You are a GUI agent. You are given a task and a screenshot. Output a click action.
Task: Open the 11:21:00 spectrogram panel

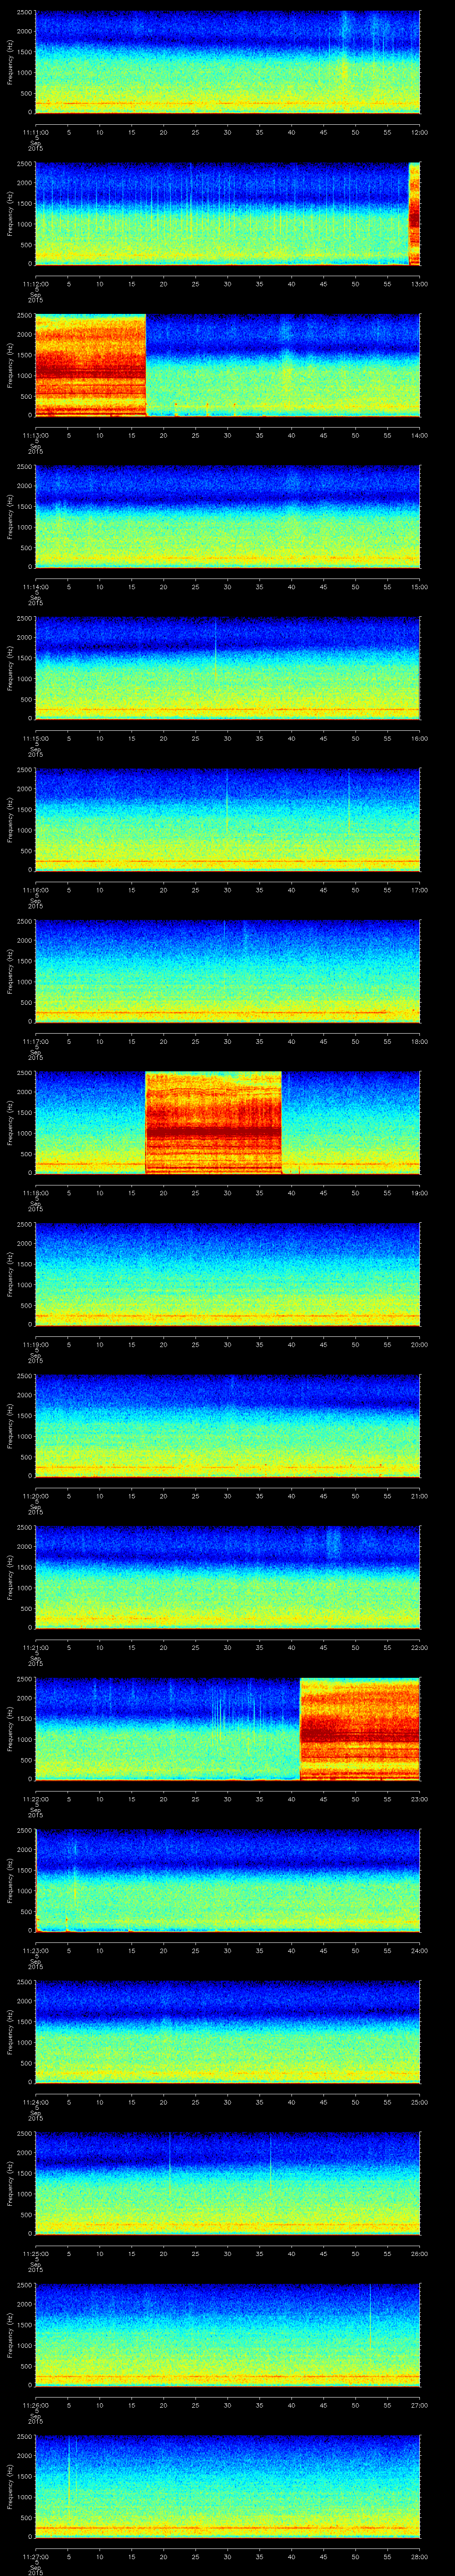(227, 1577)
